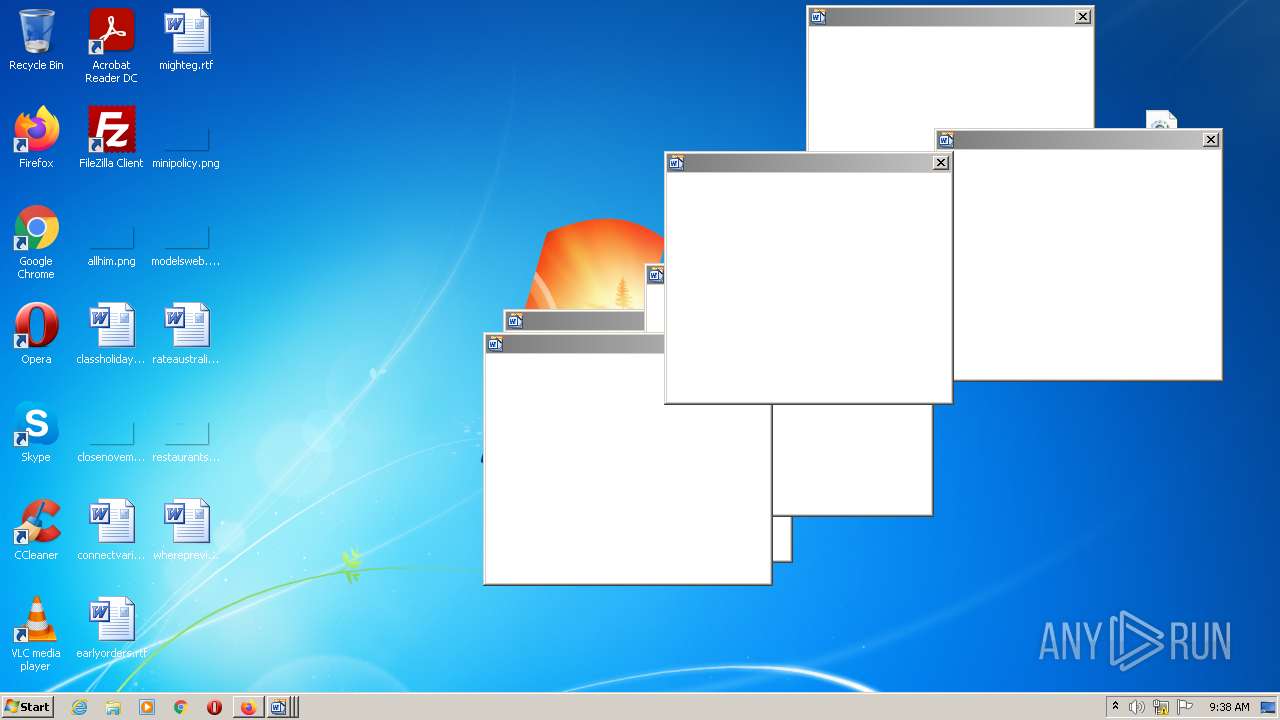1280x720 pixels.
Task: Close the rightmost blank window
Action: coord(1211,140)
